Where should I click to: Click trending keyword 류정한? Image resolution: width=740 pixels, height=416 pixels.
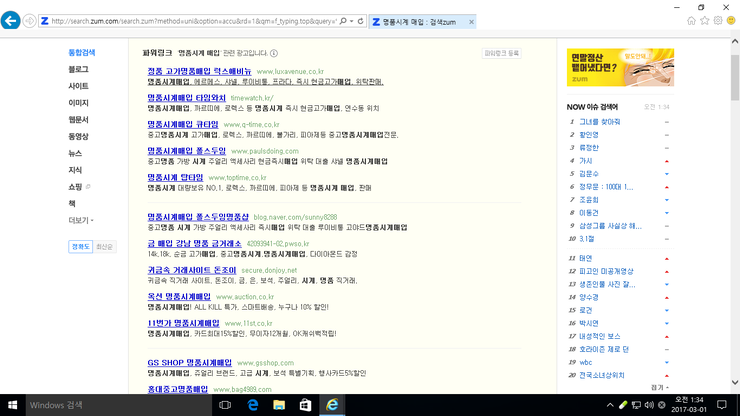tap(589, 148)
